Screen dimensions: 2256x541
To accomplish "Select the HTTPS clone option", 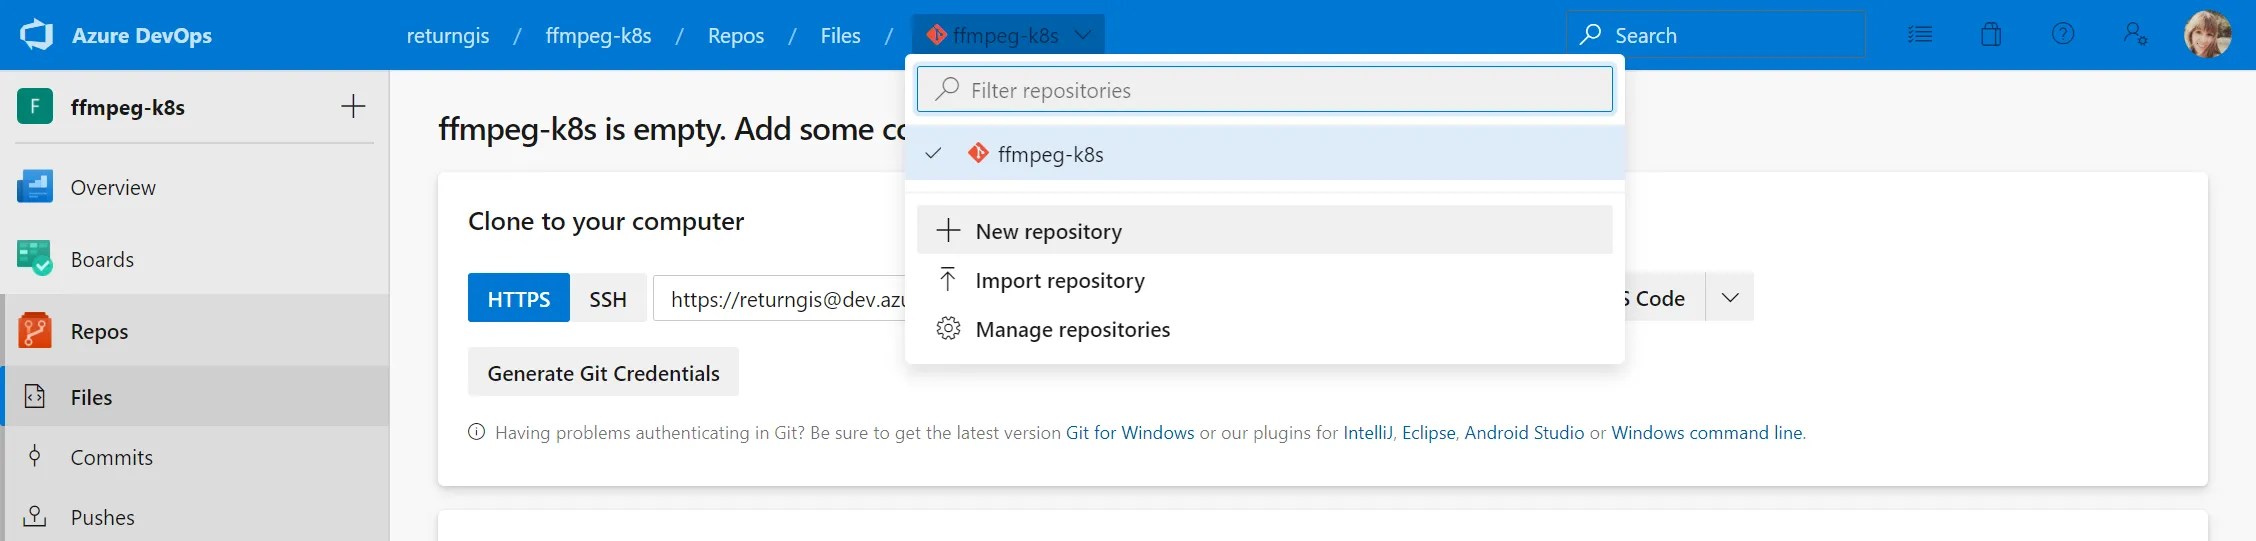I will click(x=519, y=298).
